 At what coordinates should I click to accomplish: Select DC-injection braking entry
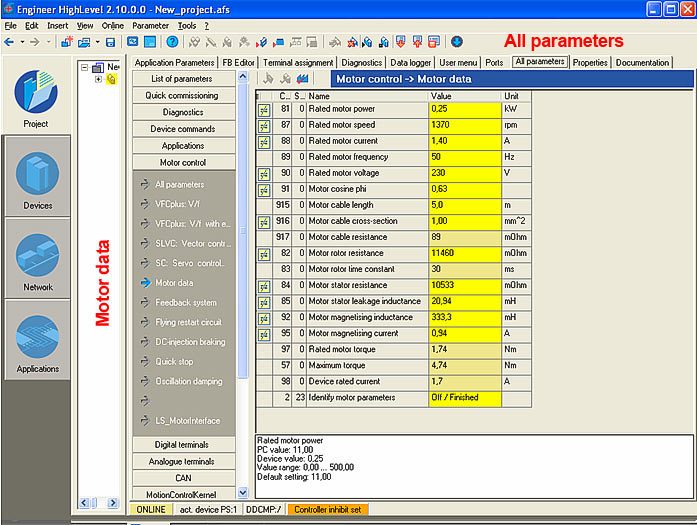(x=192, y=342)
